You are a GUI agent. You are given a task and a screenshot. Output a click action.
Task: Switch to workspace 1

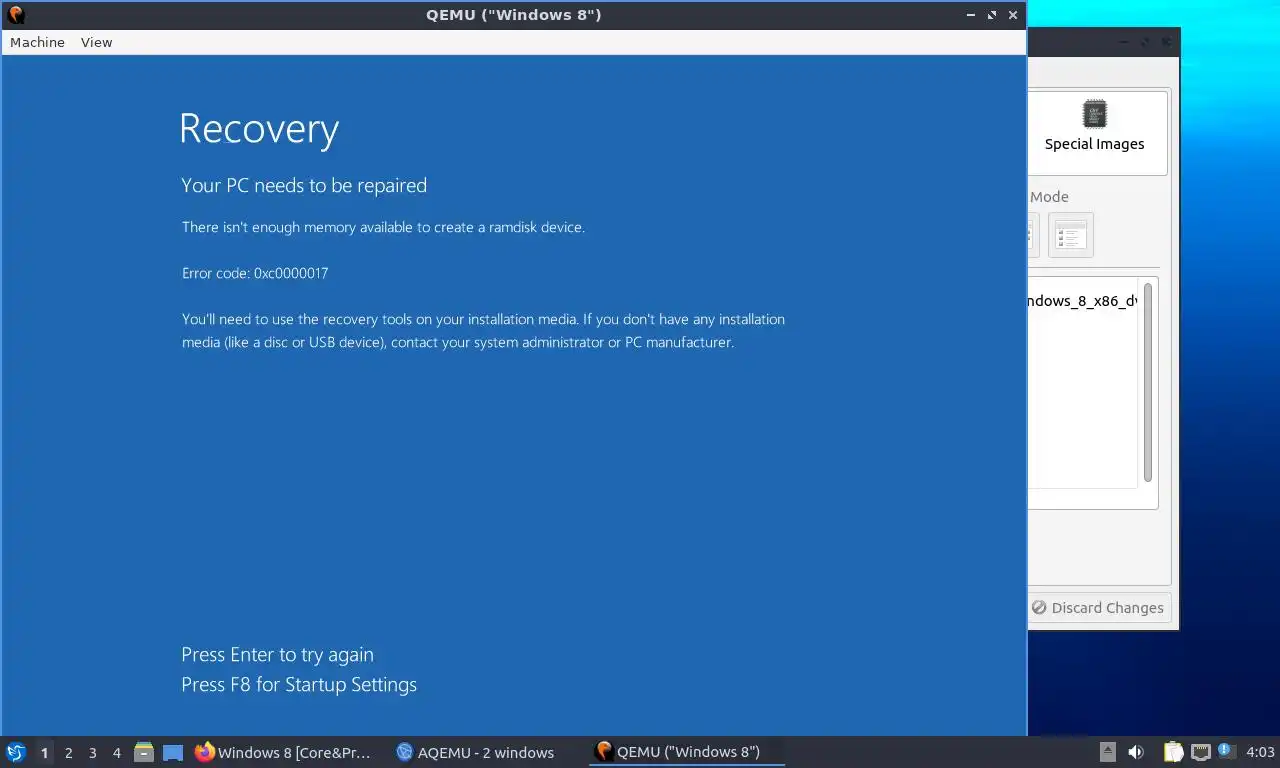click(x=44, y=753)
